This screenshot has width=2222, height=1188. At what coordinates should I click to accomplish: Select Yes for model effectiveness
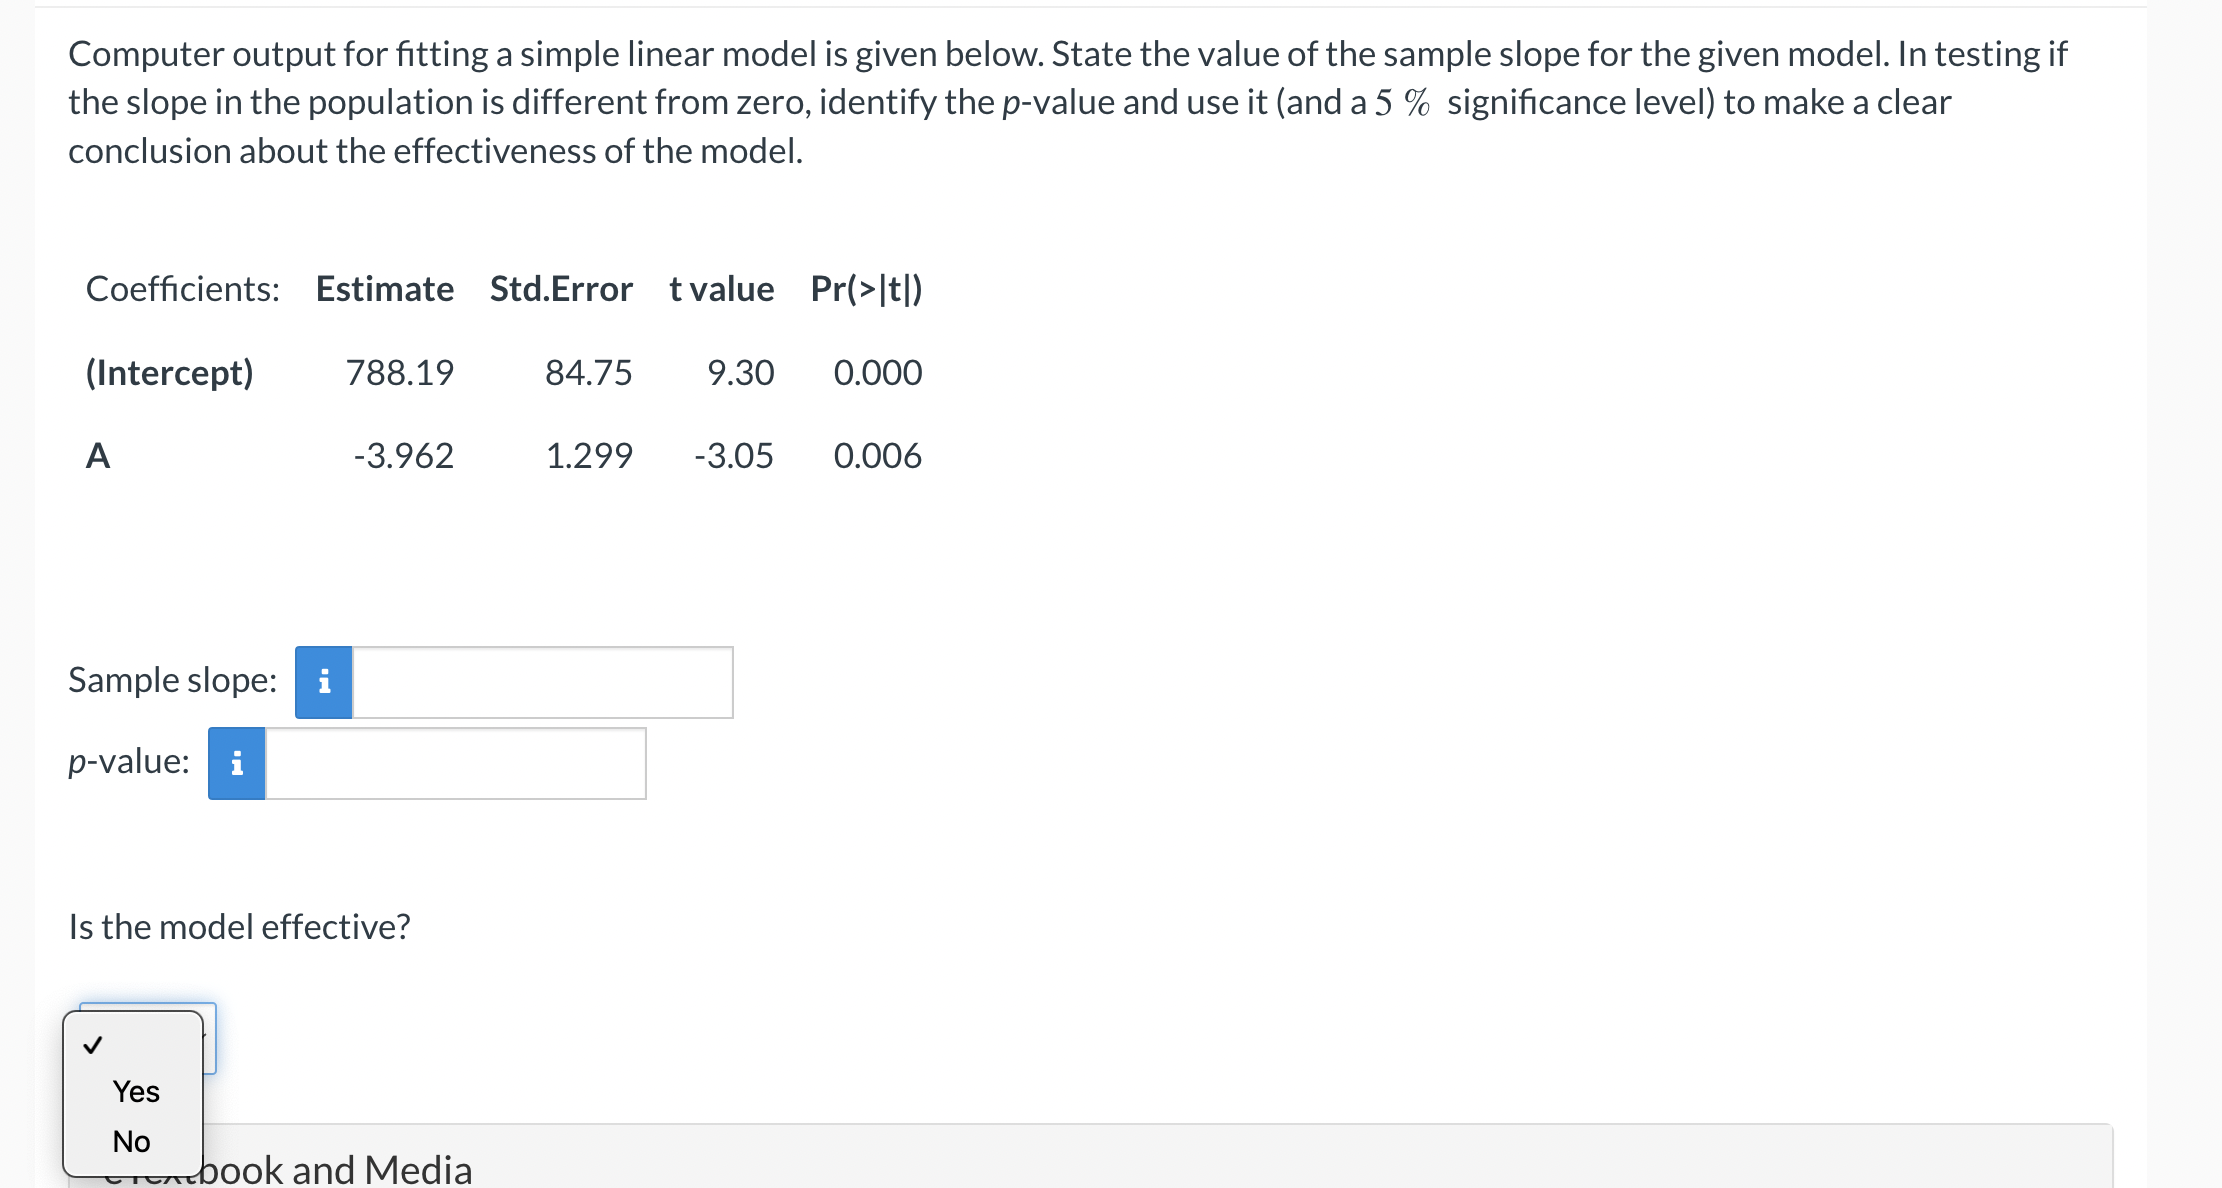point(135,1091)
